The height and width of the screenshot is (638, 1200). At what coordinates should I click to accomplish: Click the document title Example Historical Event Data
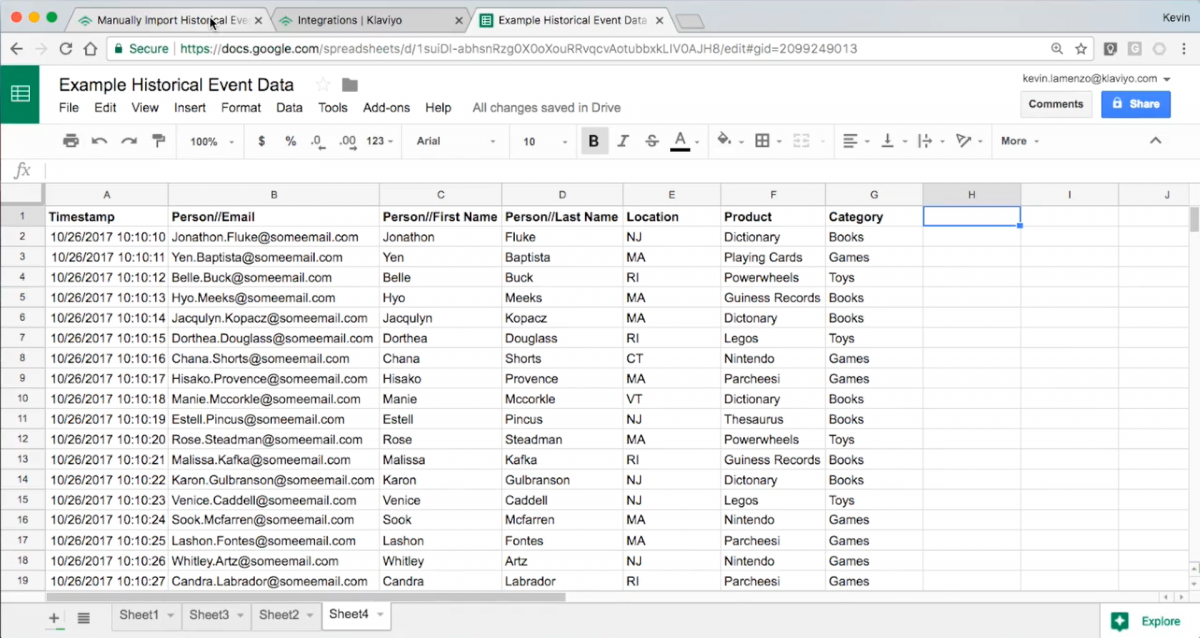pos(176,85)
